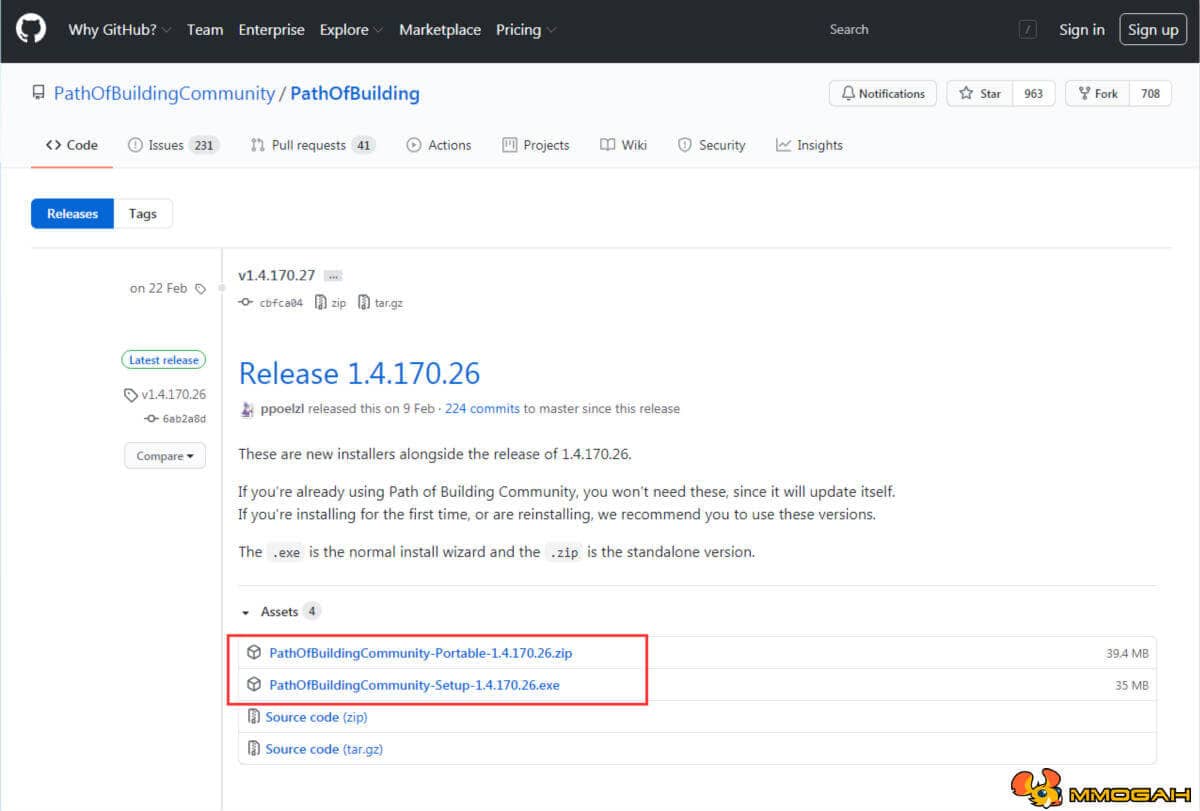Open the ppoelzl user profile link
Image resolution: width=1200 pixels, height=811 pixels.
[283, 409]
